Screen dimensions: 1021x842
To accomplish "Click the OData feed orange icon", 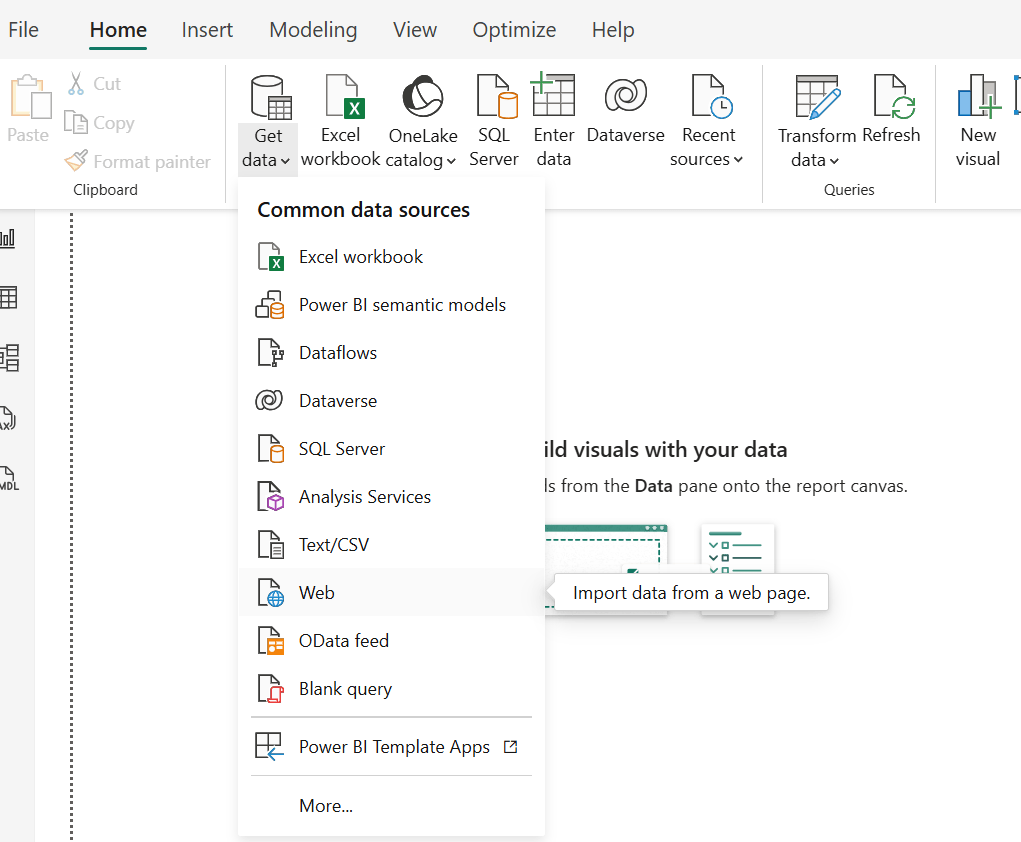I will (270, 641).
